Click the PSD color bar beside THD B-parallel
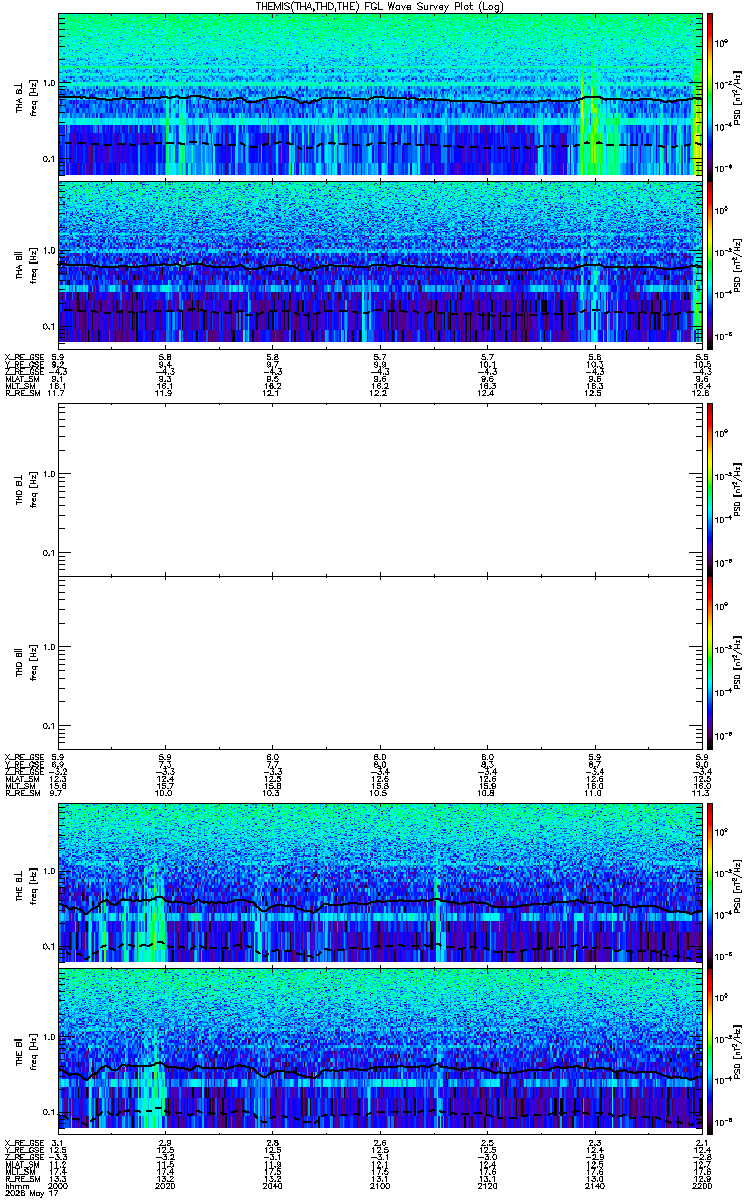The height and width of the screenshot is (1200, 750). 710,661
